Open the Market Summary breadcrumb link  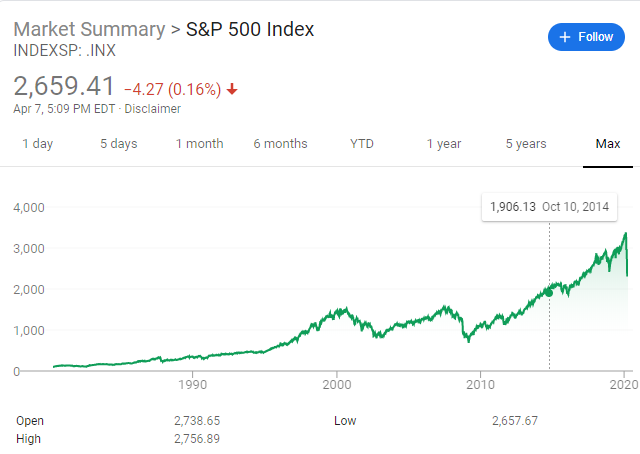pos(88,29)
